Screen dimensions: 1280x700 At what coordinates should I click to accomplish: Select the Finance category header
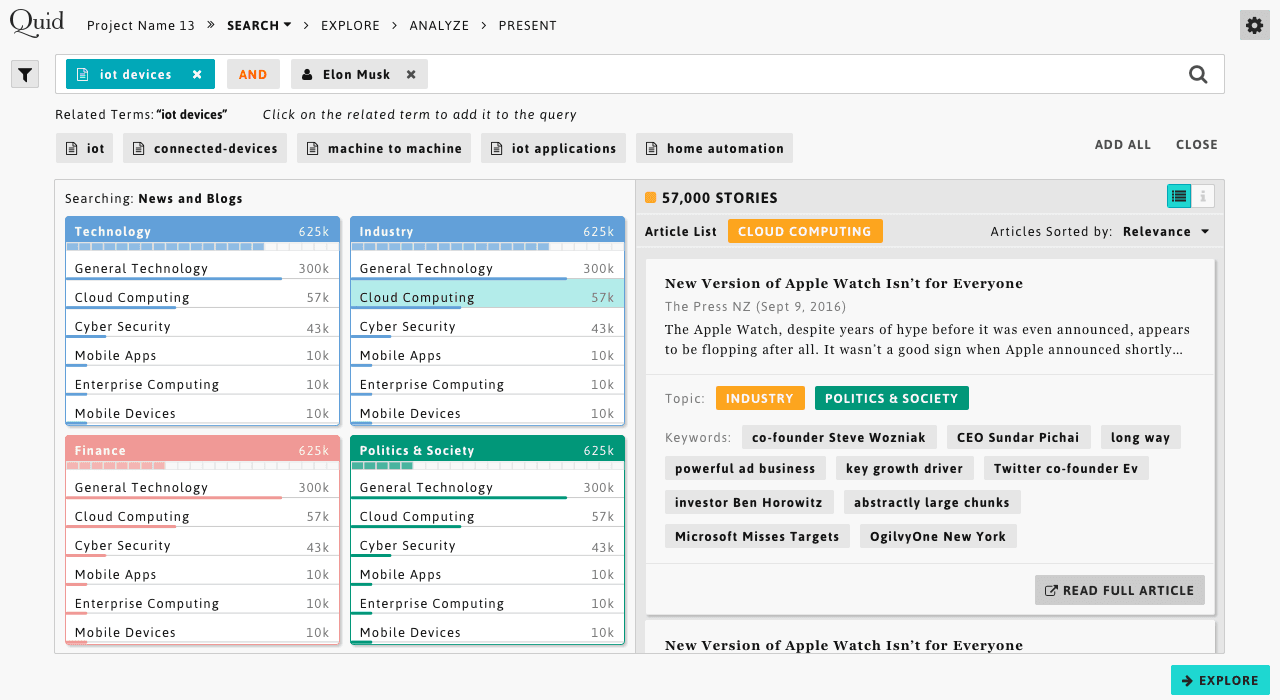pos(202,450)
